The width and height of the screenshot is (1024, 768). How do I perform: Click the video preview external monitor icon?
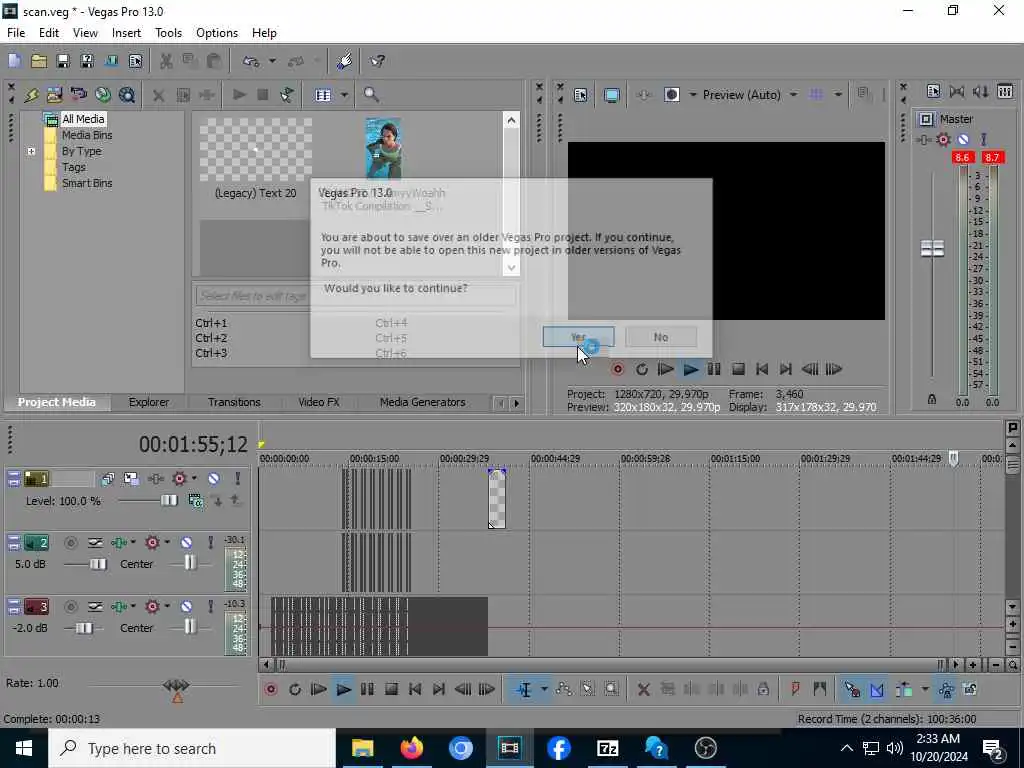click(611, 95)
